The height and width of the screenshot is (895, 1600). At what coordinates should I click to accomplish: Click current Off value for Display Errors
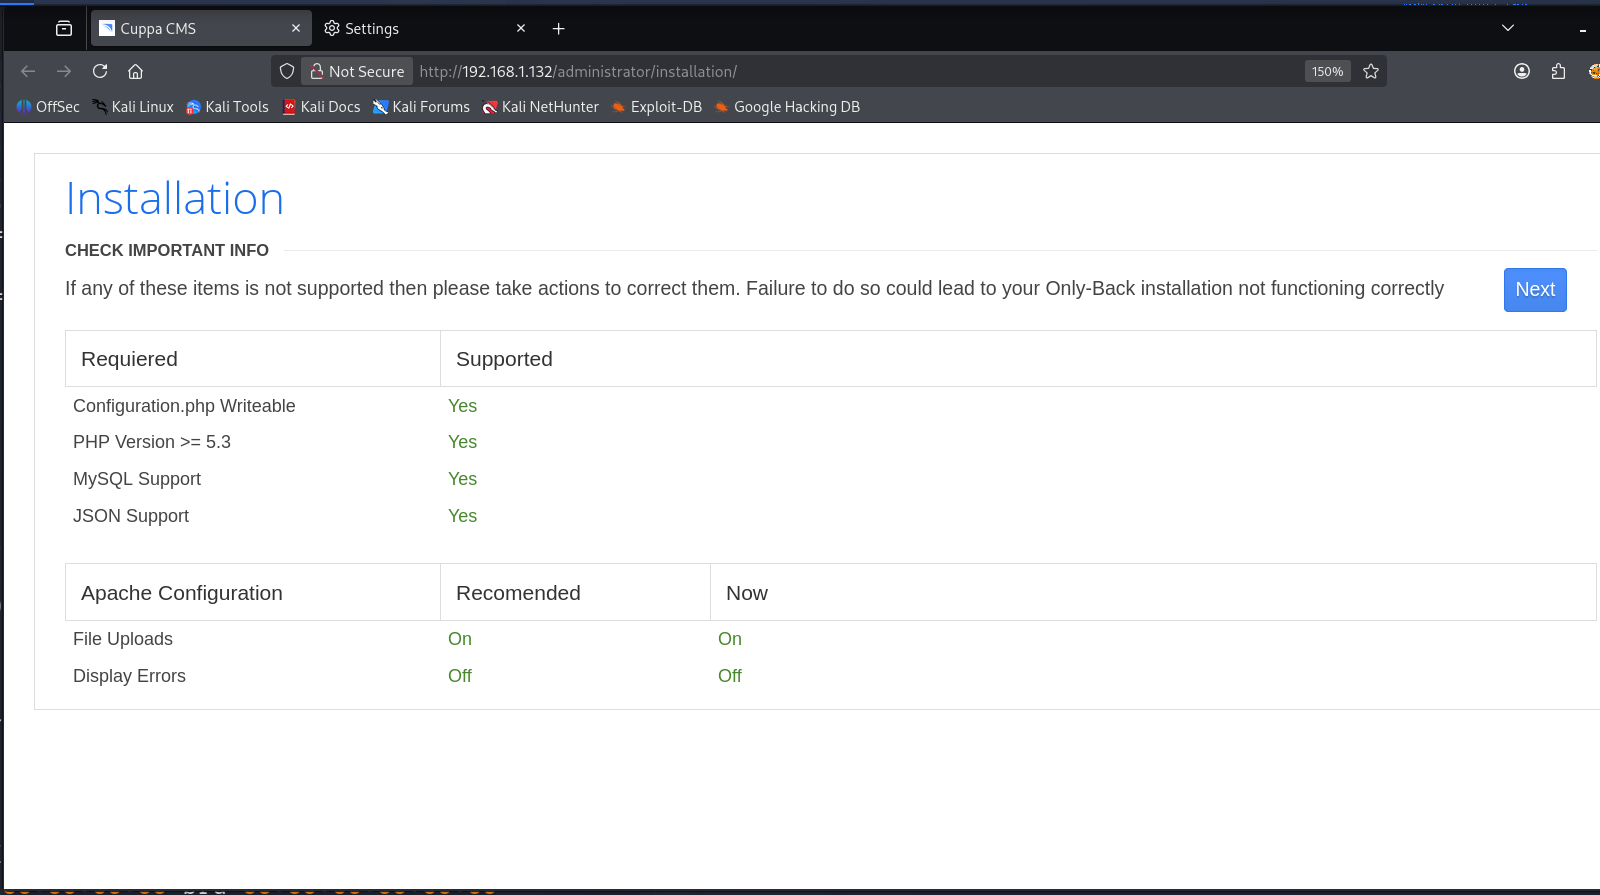point(730,676)
